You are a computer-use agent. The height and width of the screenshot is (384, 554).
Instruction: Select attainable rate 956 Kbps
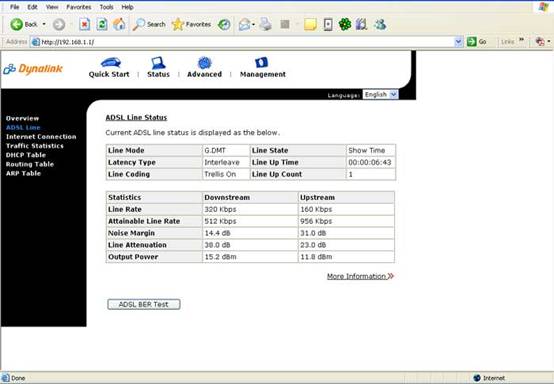(316, 221)
